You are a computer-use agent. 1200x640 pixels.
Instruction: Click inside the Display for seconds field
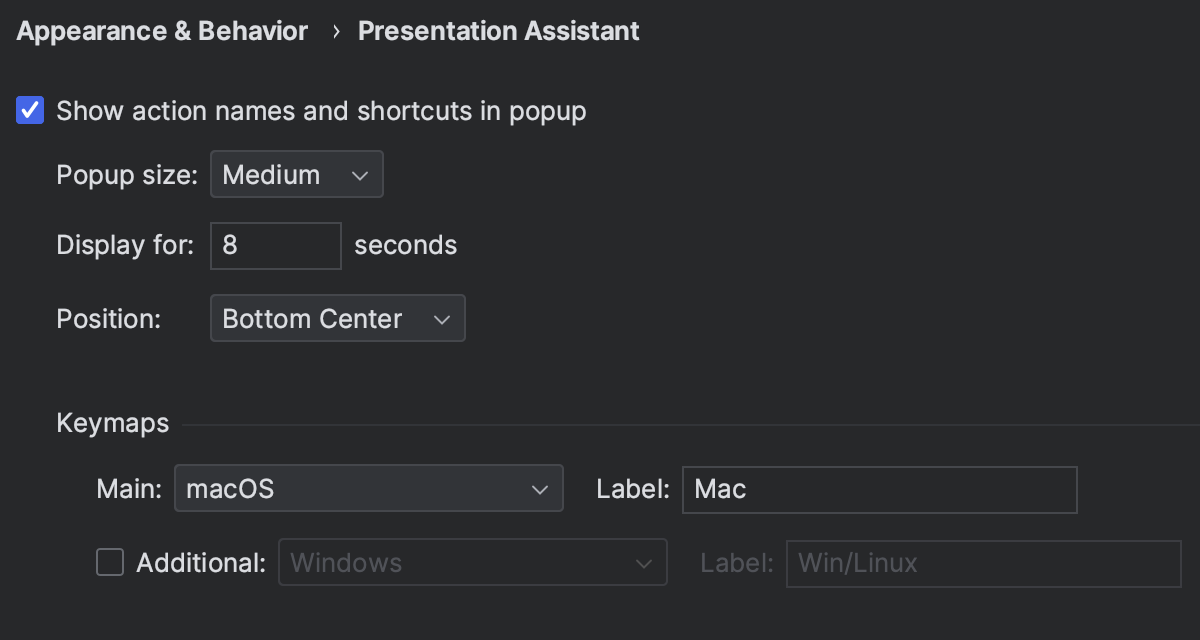pos(275,245)
